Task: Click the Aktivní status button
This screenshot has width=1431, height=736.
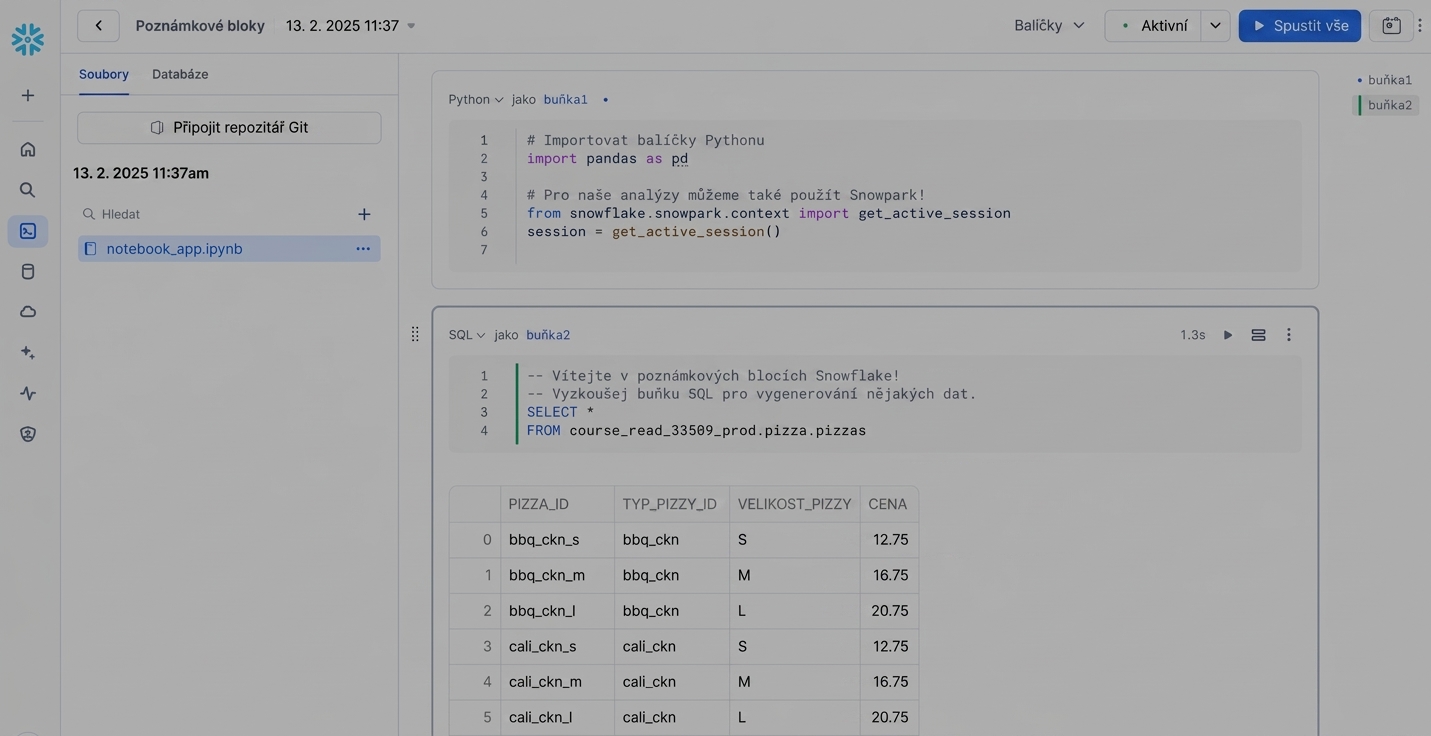Action: click(1153, 26)
